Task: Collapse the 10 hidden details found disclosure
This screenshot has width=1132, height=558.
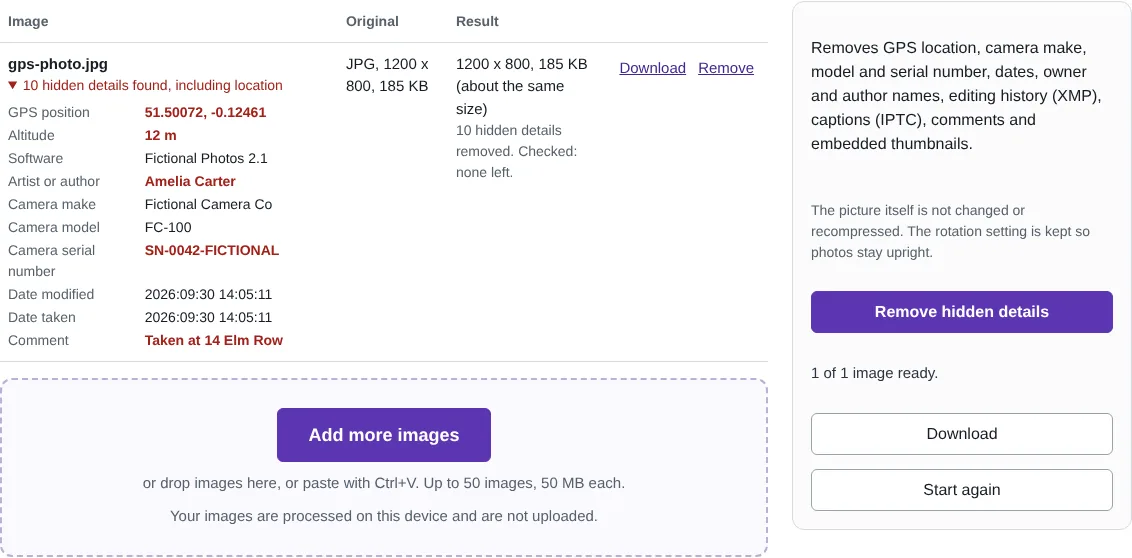Action: pyautogui.click(x=145, y=85)
